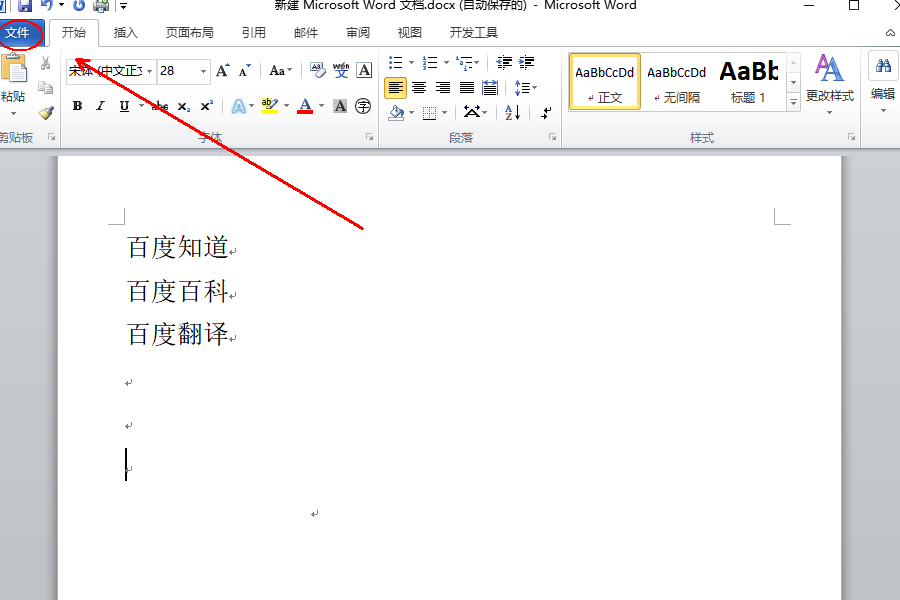Click the Cut scissors icon

point(46,63)
